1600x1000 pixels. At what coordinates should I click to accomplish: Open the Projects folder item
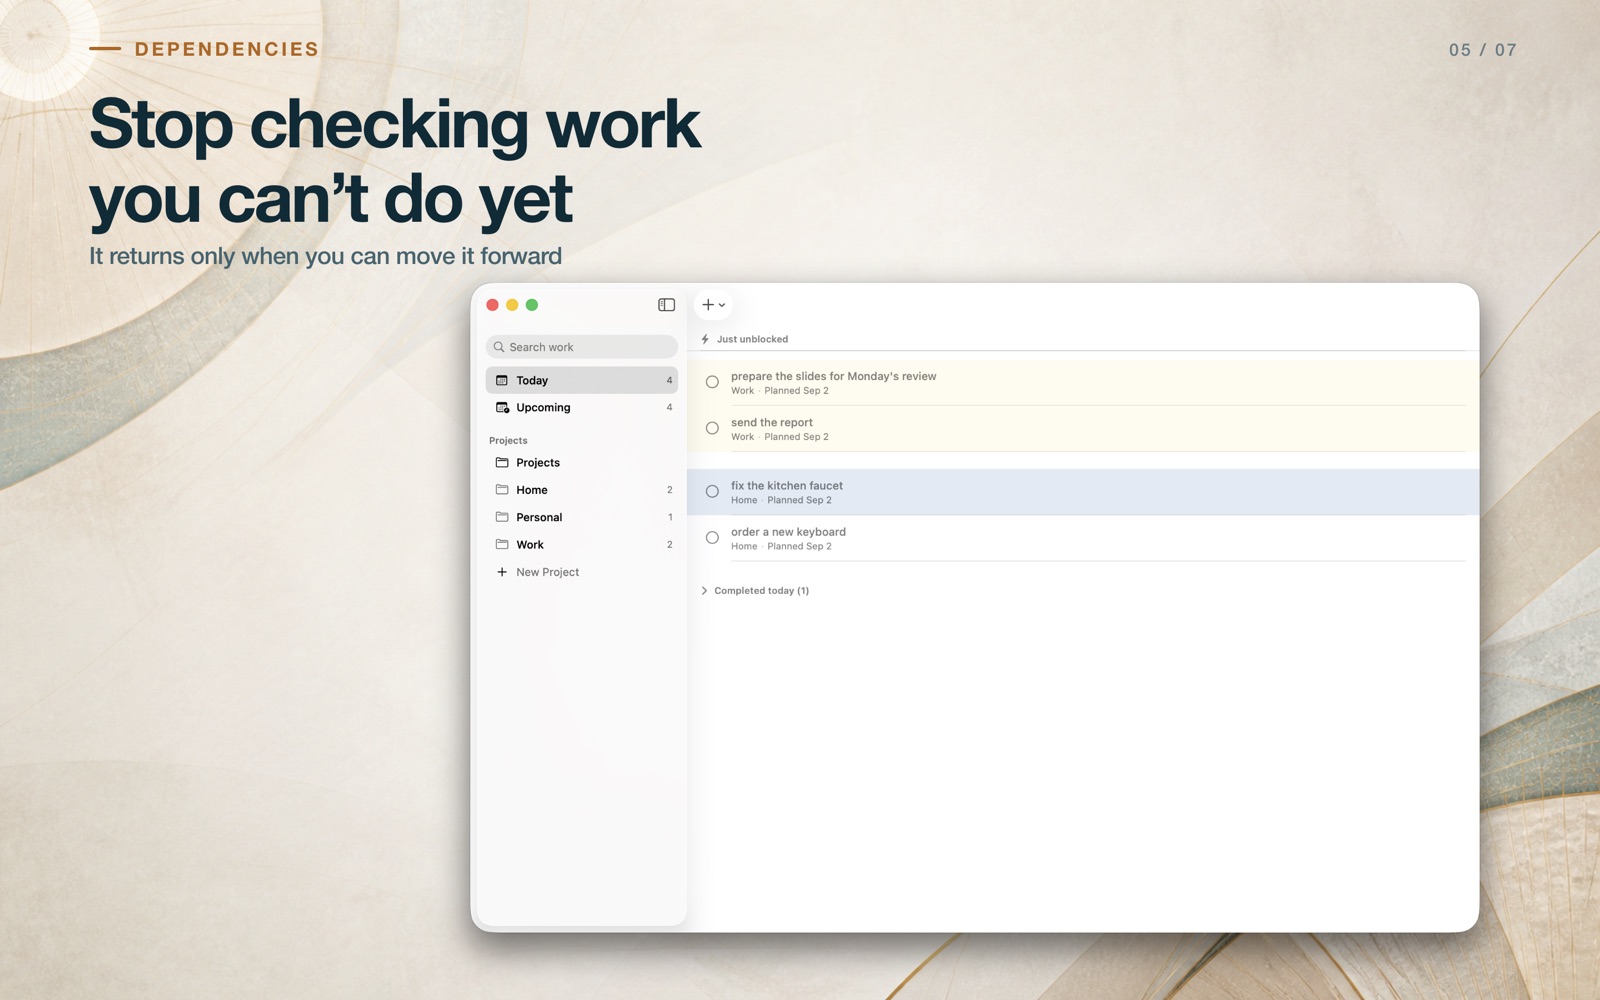[582, 463]
